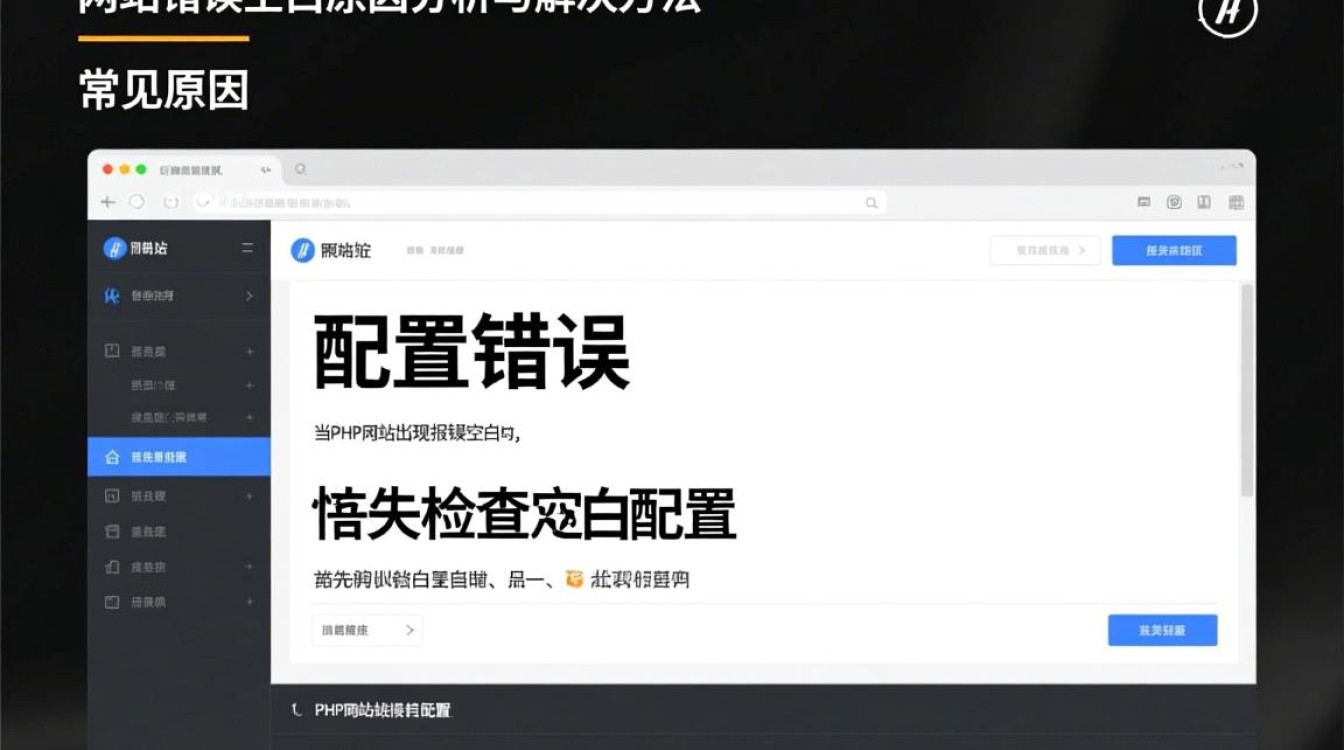
Task: Click the sentence starting '当PHP网站出现'
Action: (x=417, y=434)
